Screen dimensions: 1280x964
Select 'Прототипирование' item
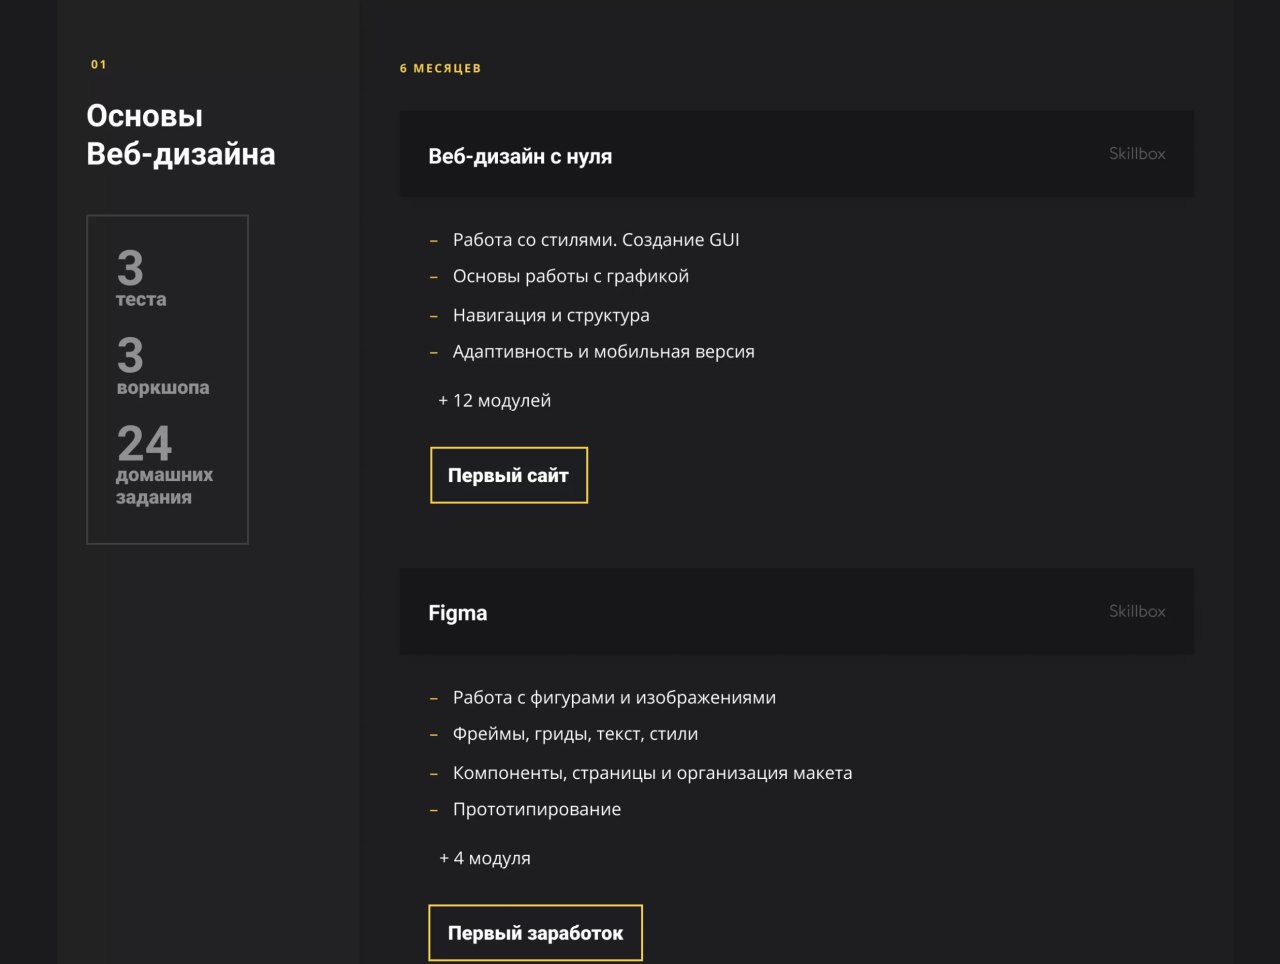pos(537,810)
